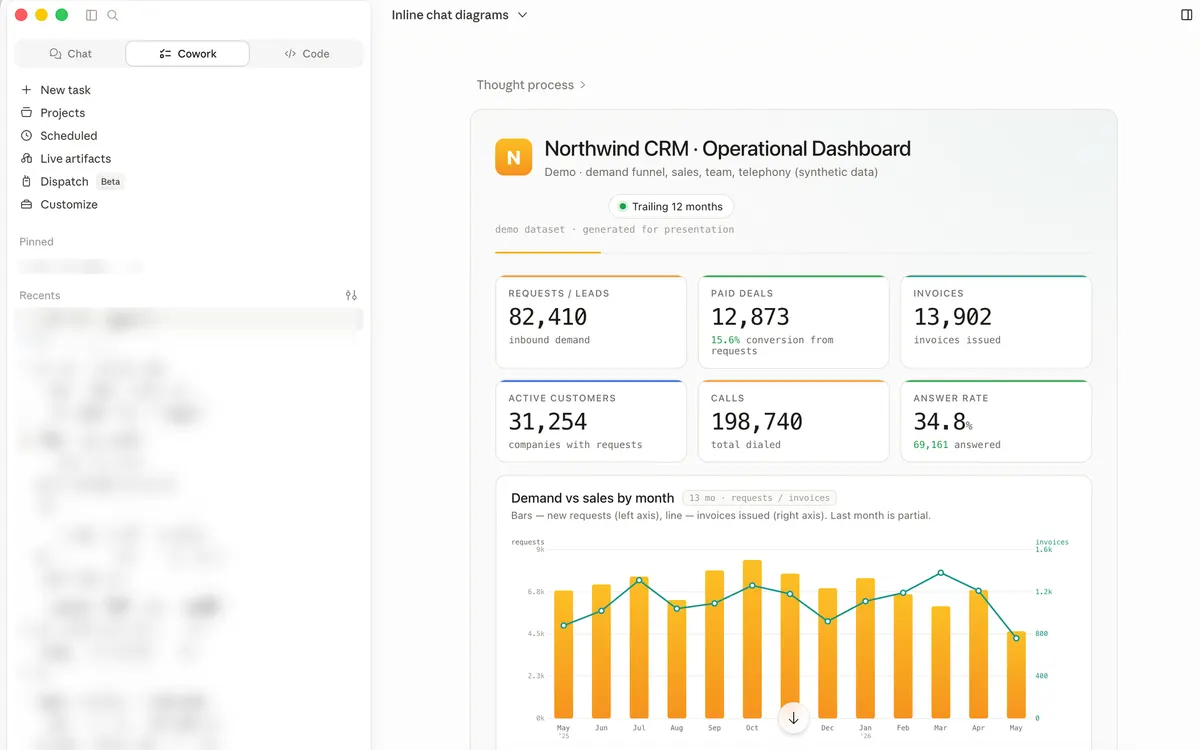This screenshot has height=750, width=1200.
Task: Click the Trailing 12 months pill
Action: [x=671, y=207]
